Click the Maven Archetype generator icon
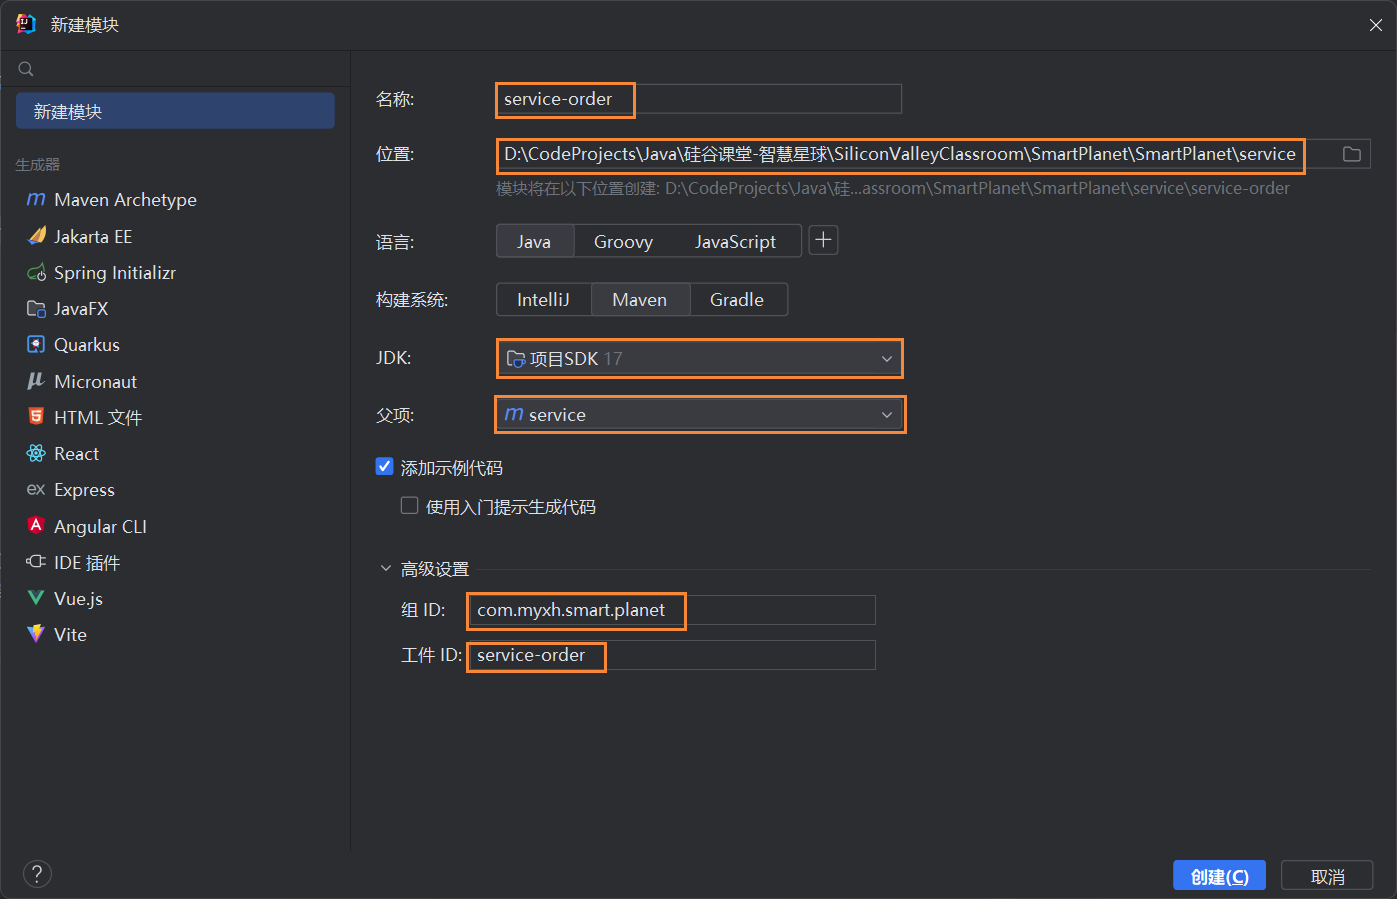This screenshot has width=1397, height=899. point(36,199)
